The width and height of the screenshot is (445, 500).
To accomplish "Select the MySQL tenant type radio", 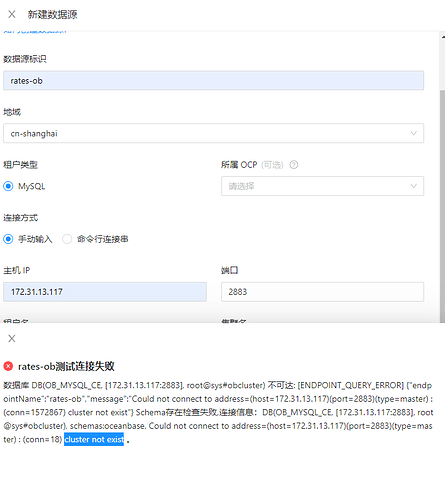I will [8, 186].
